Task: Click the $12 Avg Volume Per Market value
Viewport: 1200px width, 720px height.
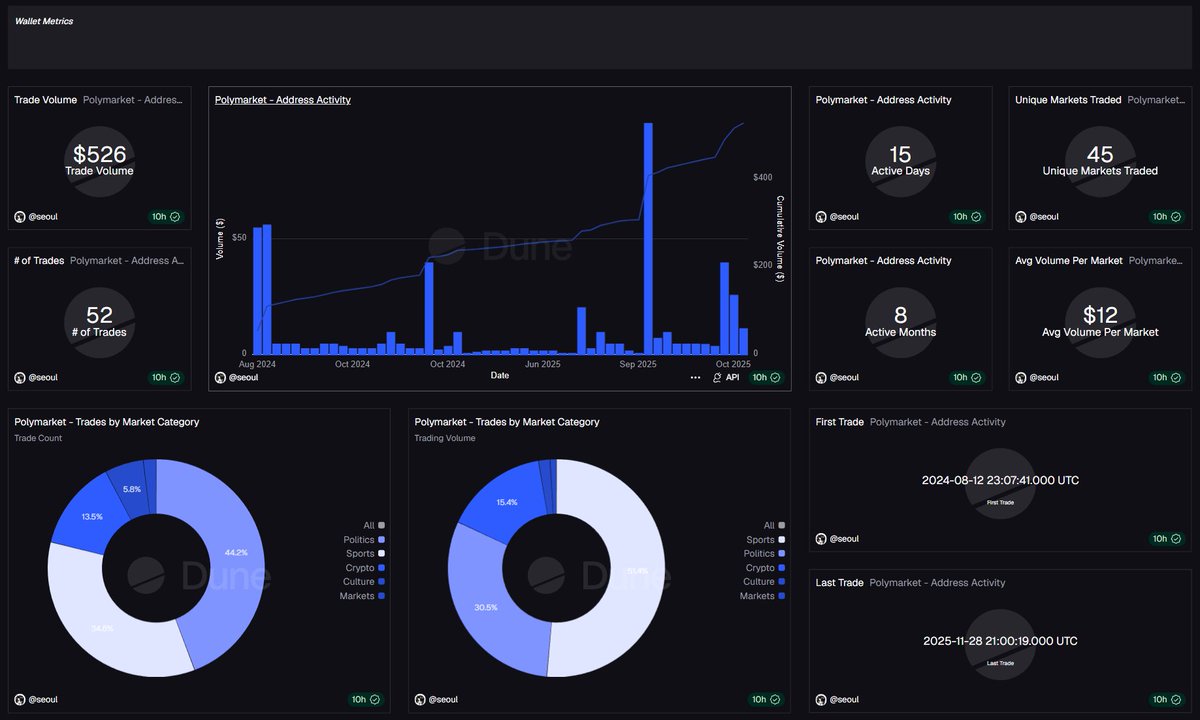Action: (1100, 315)
